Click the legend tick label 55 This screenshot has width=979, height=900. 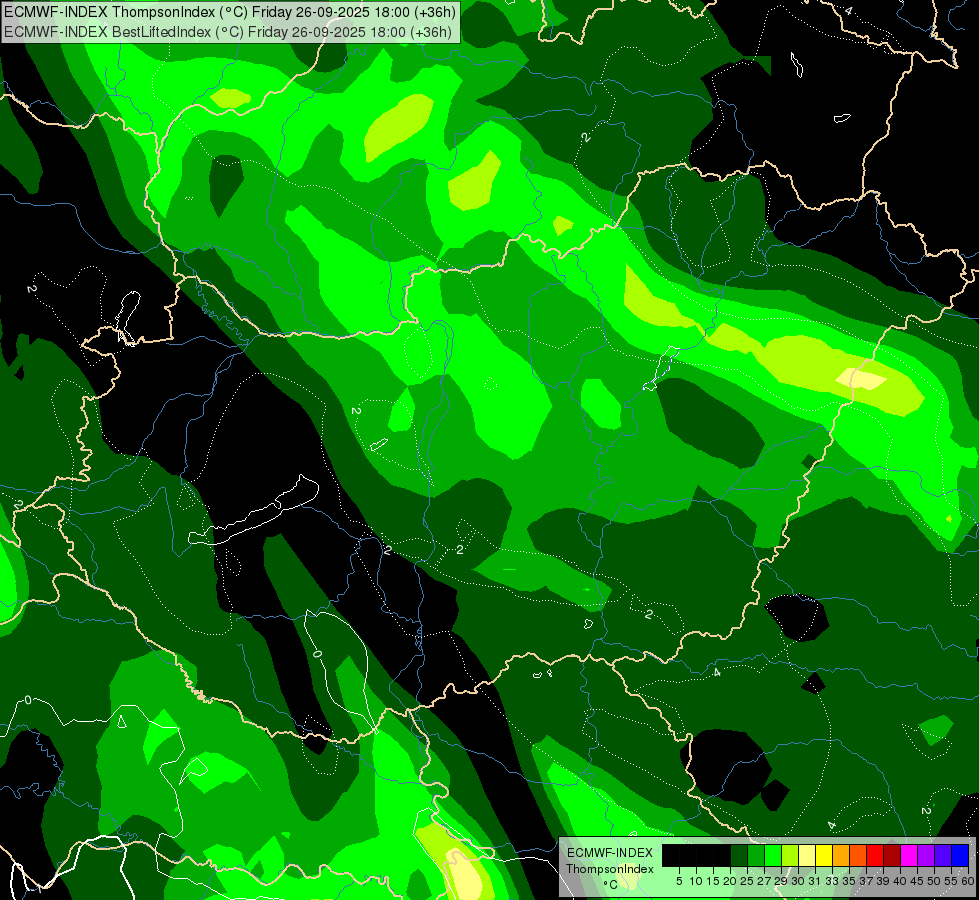[952, 881]
